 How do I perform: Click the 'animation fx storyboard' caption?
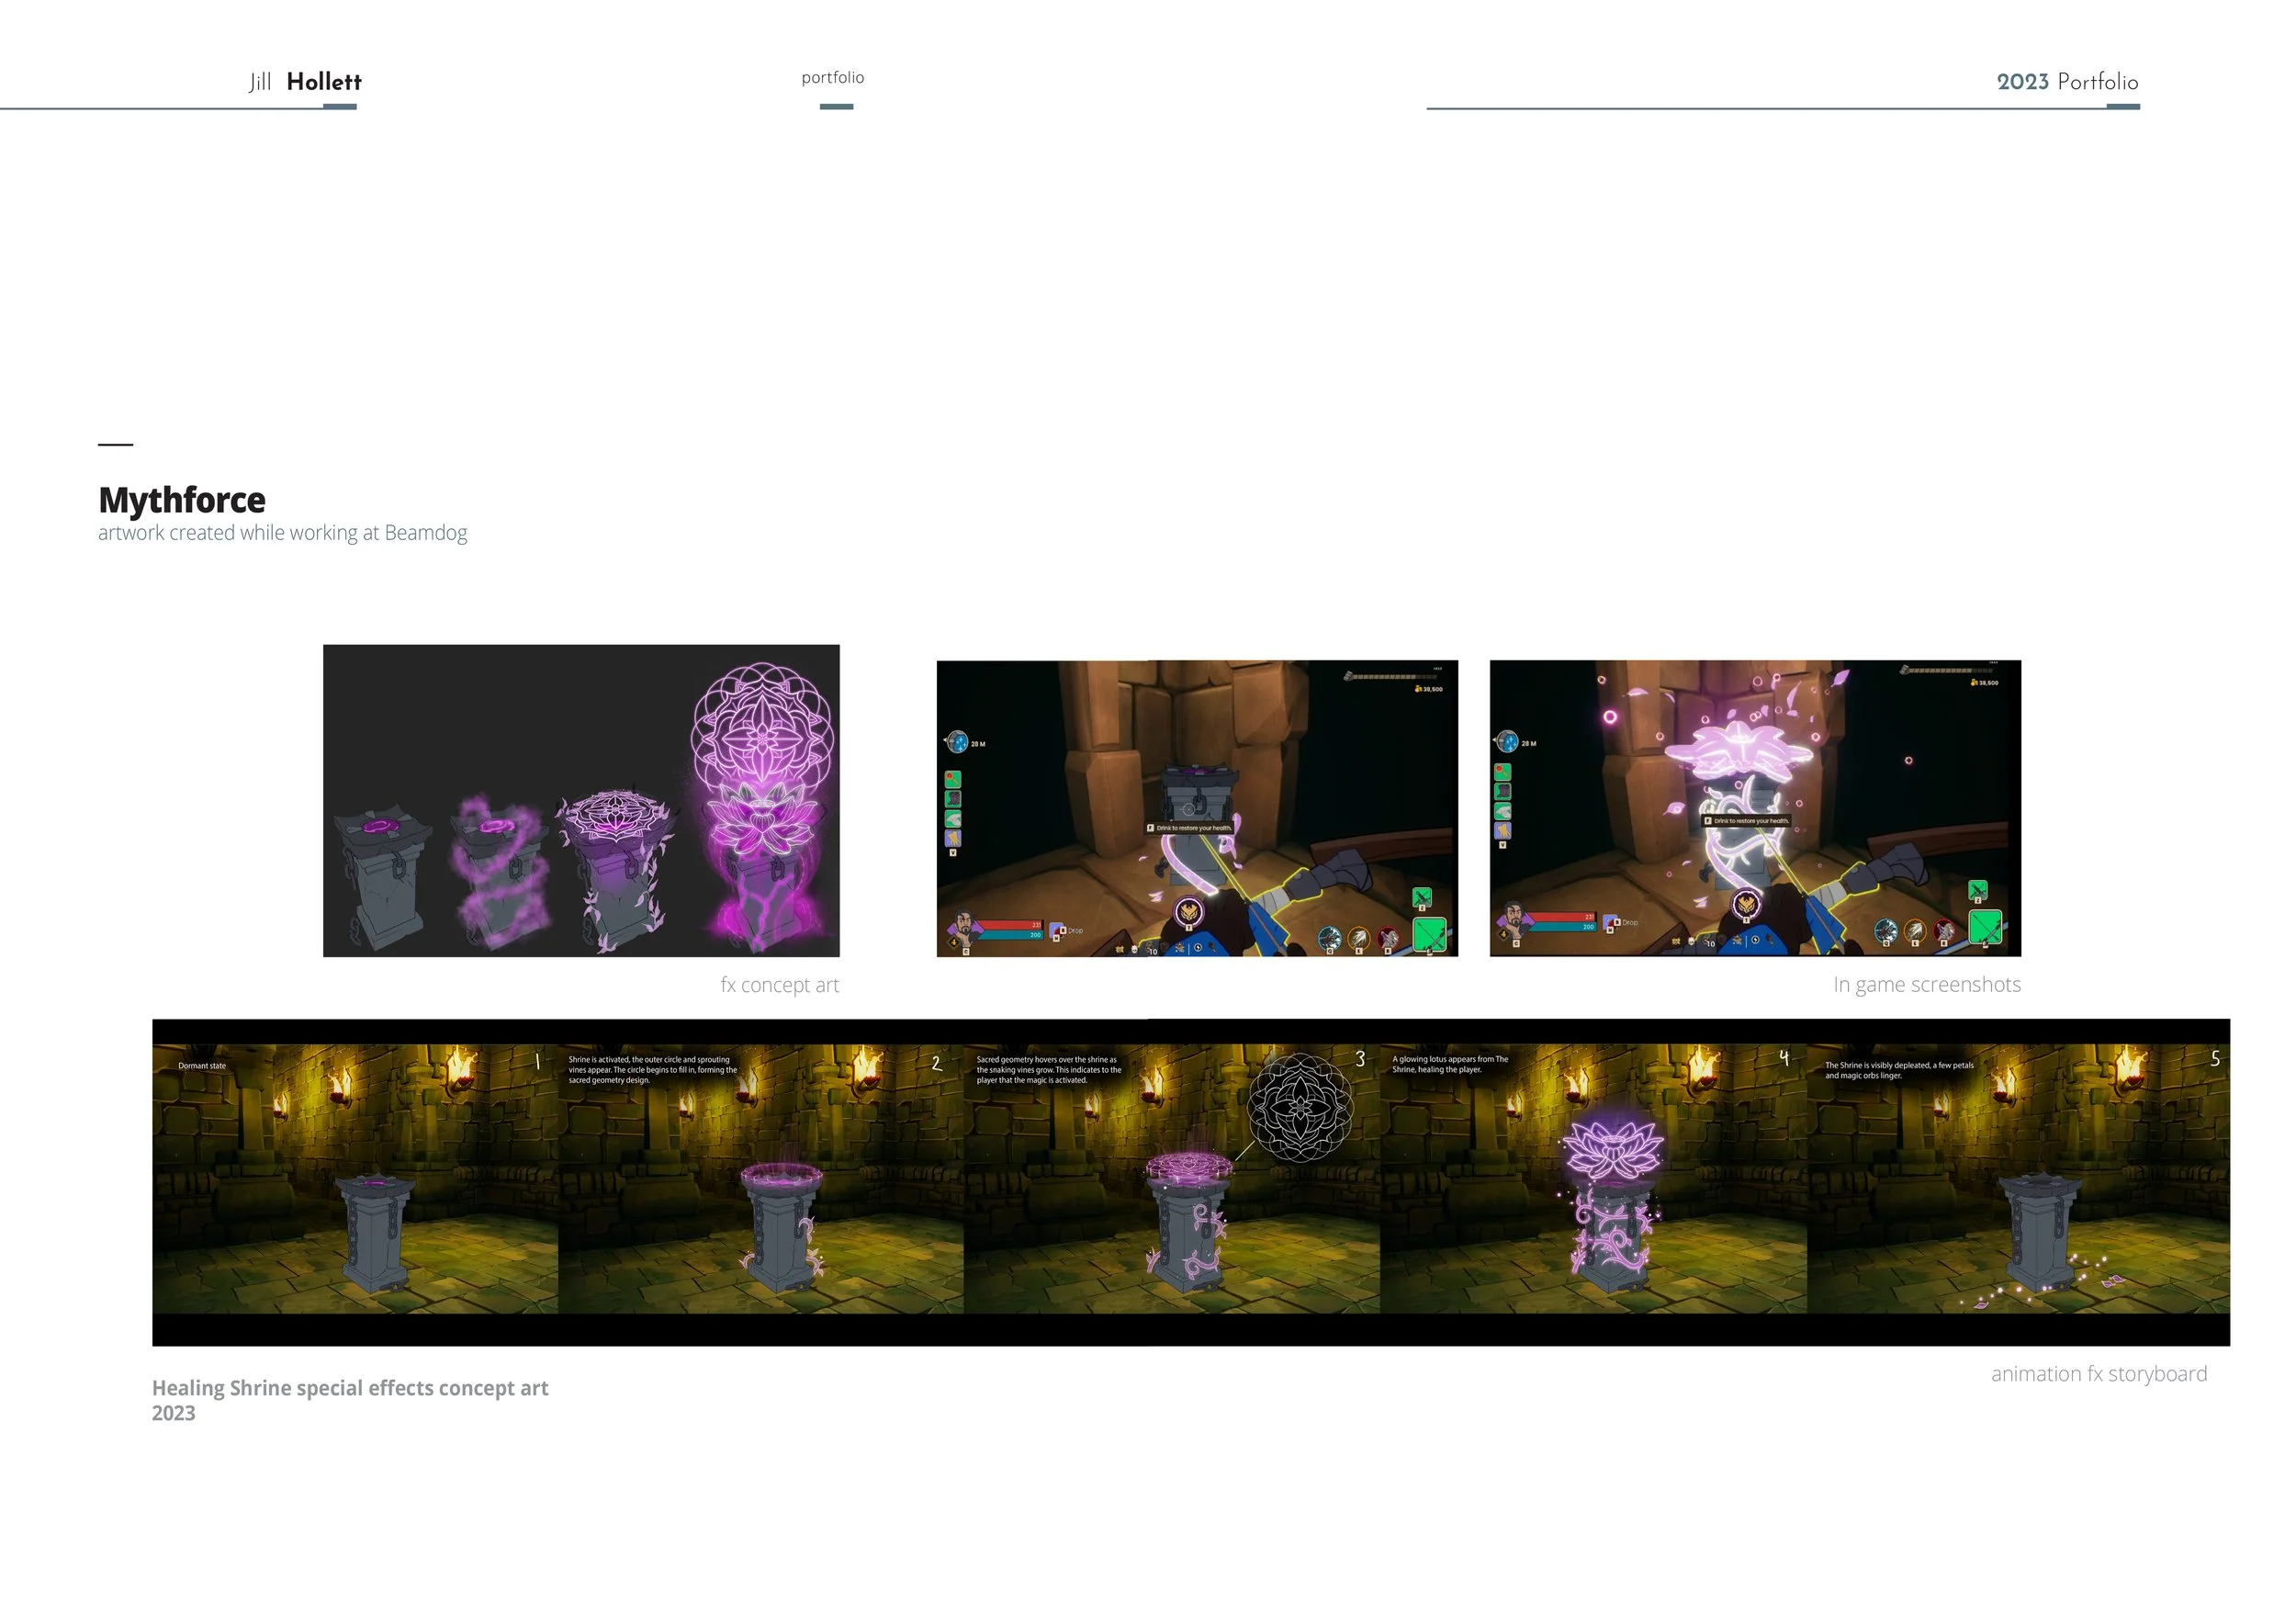[2099, 1374]
